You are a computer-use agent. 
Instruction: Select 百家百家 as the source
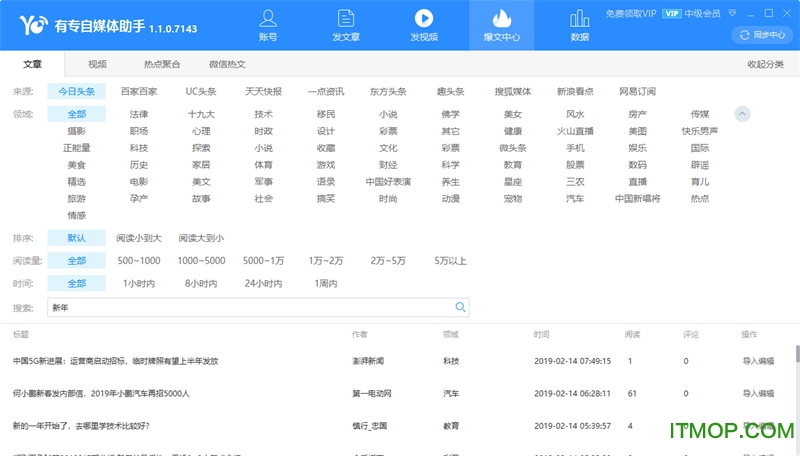click(x=139, y=91)
